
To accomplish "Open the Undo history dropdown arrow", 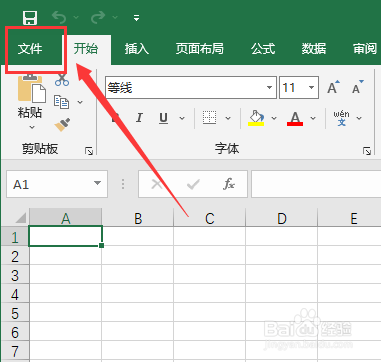I will [76, 17].
